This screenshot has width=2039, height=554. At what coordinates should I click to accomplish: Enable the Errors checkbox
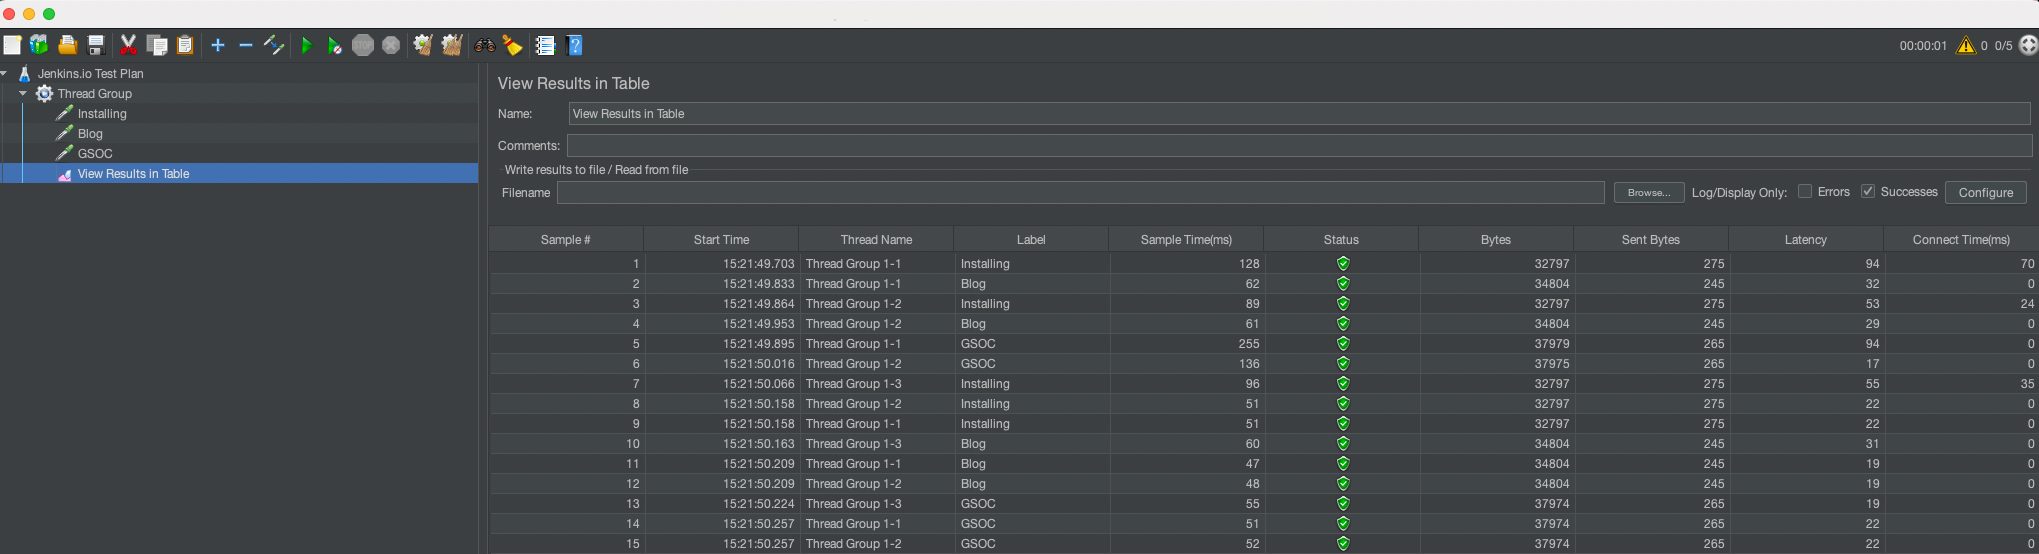point(1805,191)
